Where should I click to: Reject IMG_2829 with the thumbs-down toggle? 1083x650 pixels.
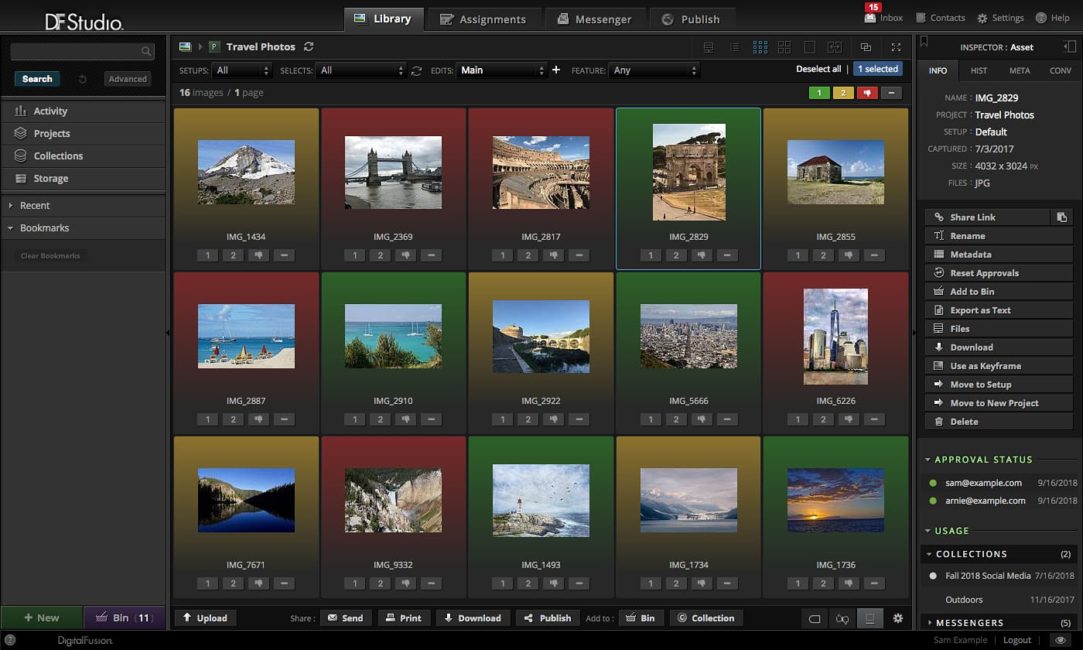(702, 255)
